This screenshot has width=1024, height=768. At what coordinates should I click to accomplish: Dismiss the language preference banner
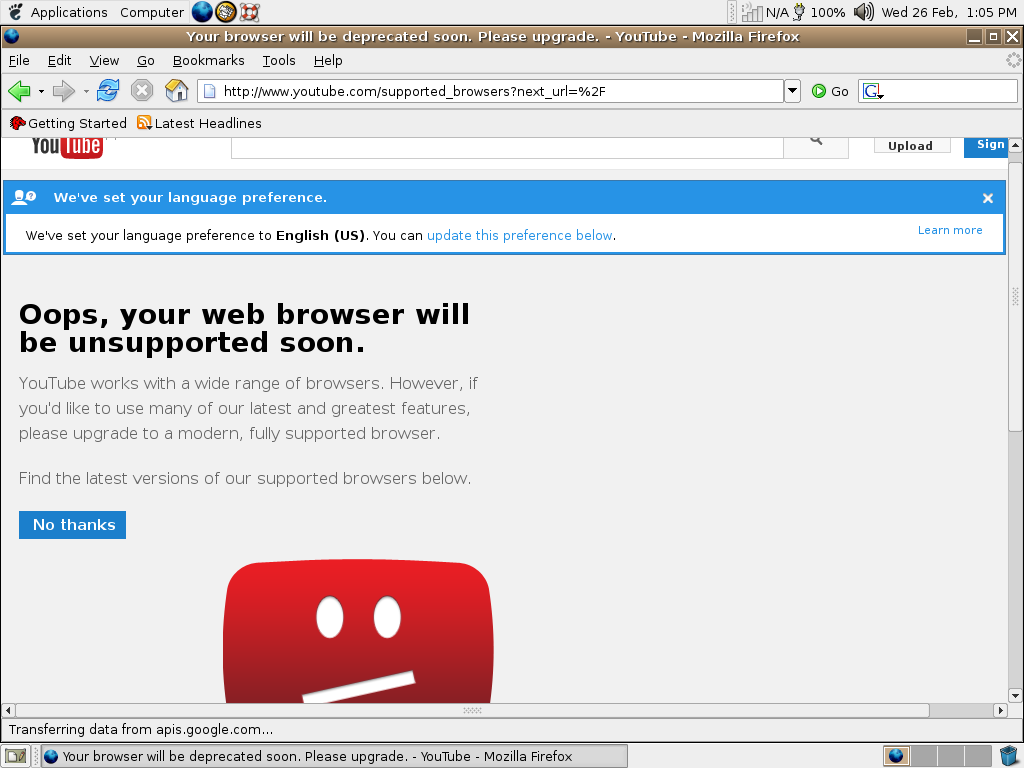click(988, 198)
